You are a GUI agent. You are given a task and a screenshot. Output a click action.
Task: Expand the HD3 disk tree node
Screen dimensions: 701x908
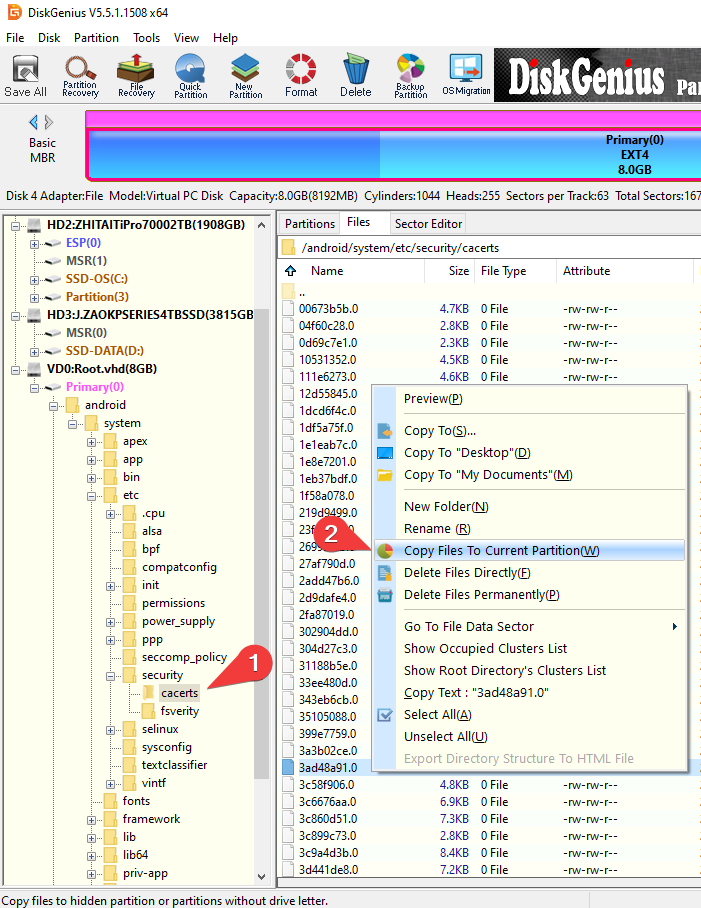[x=17, y=315]
